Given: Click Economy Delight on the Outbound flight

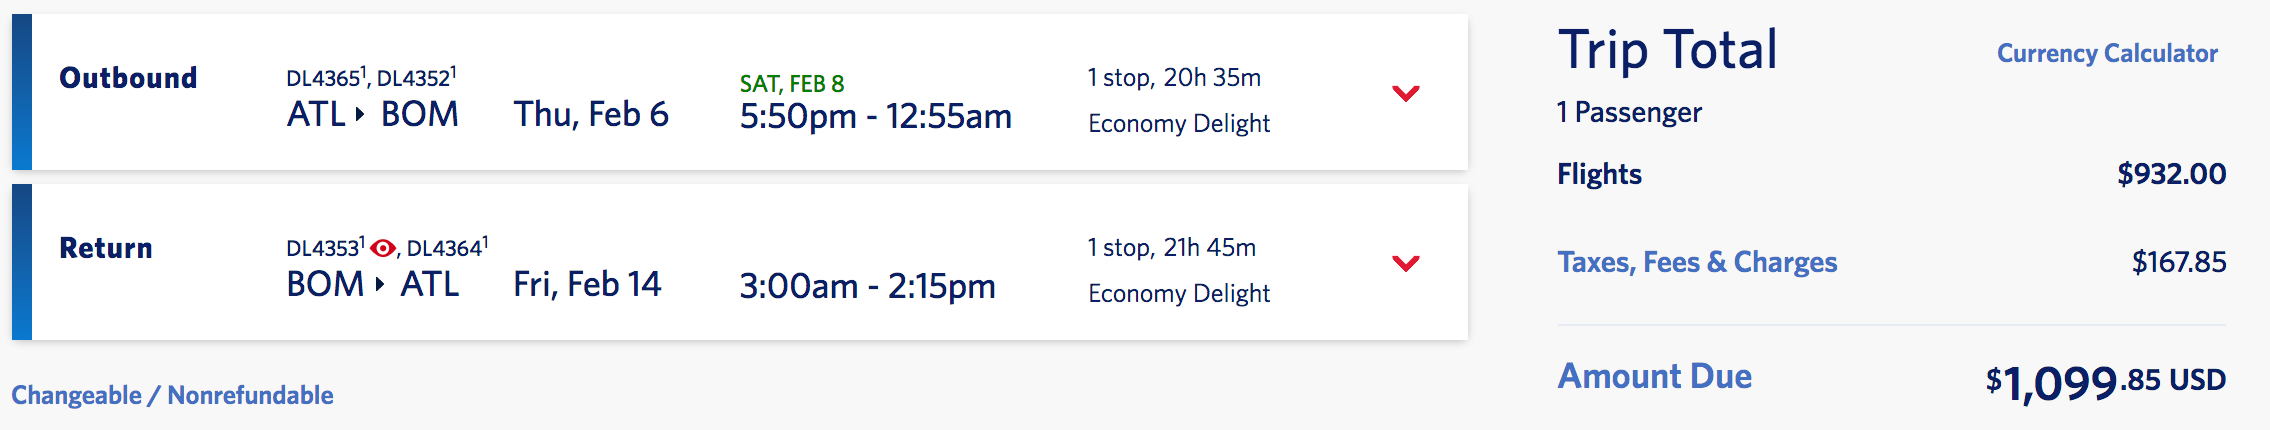Looking at the screenshot, I should (1178, 124).
